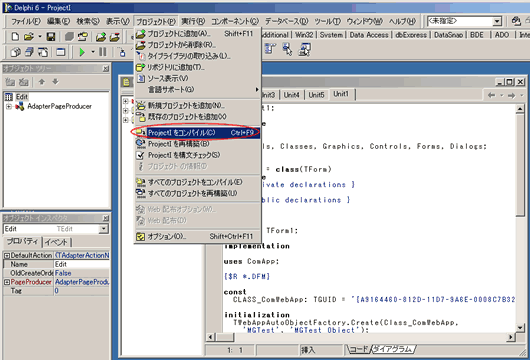Open the desktop combo box dropdown <未指定>

(x=497, y=21)
